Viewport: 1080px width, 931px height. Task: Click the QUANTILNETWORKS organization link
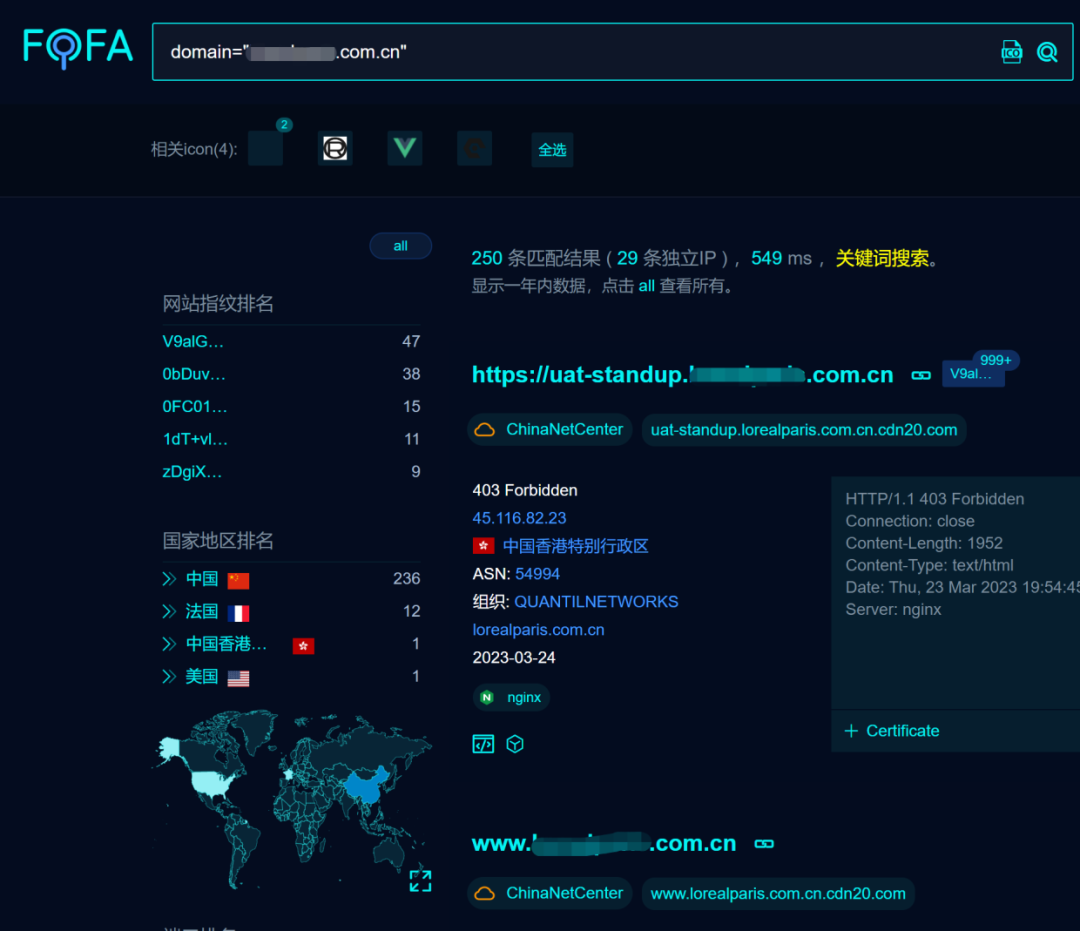pos(596,602)
